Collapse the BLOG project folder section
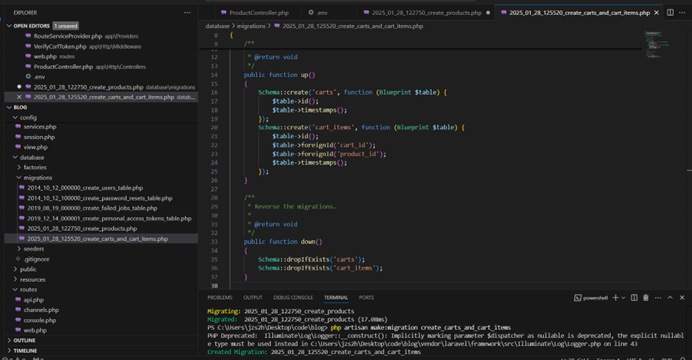 [x=9, y=107]
